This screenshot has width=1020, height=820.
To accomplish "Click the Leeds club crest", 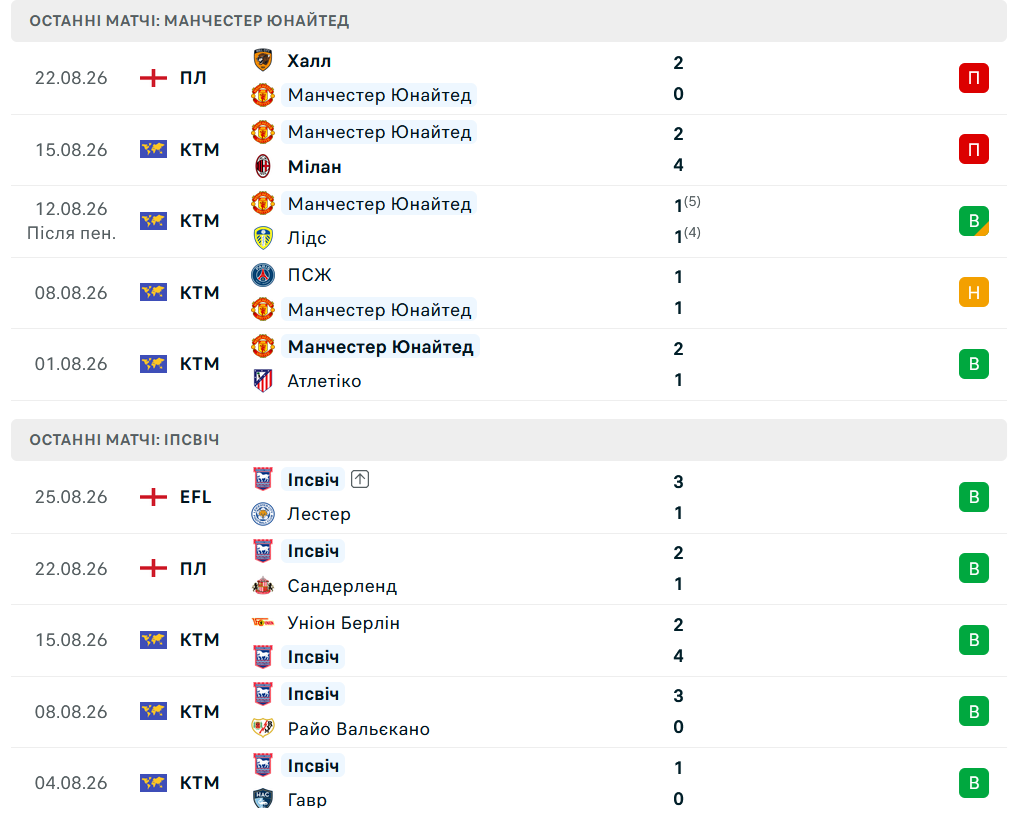I will coord(263,238).
